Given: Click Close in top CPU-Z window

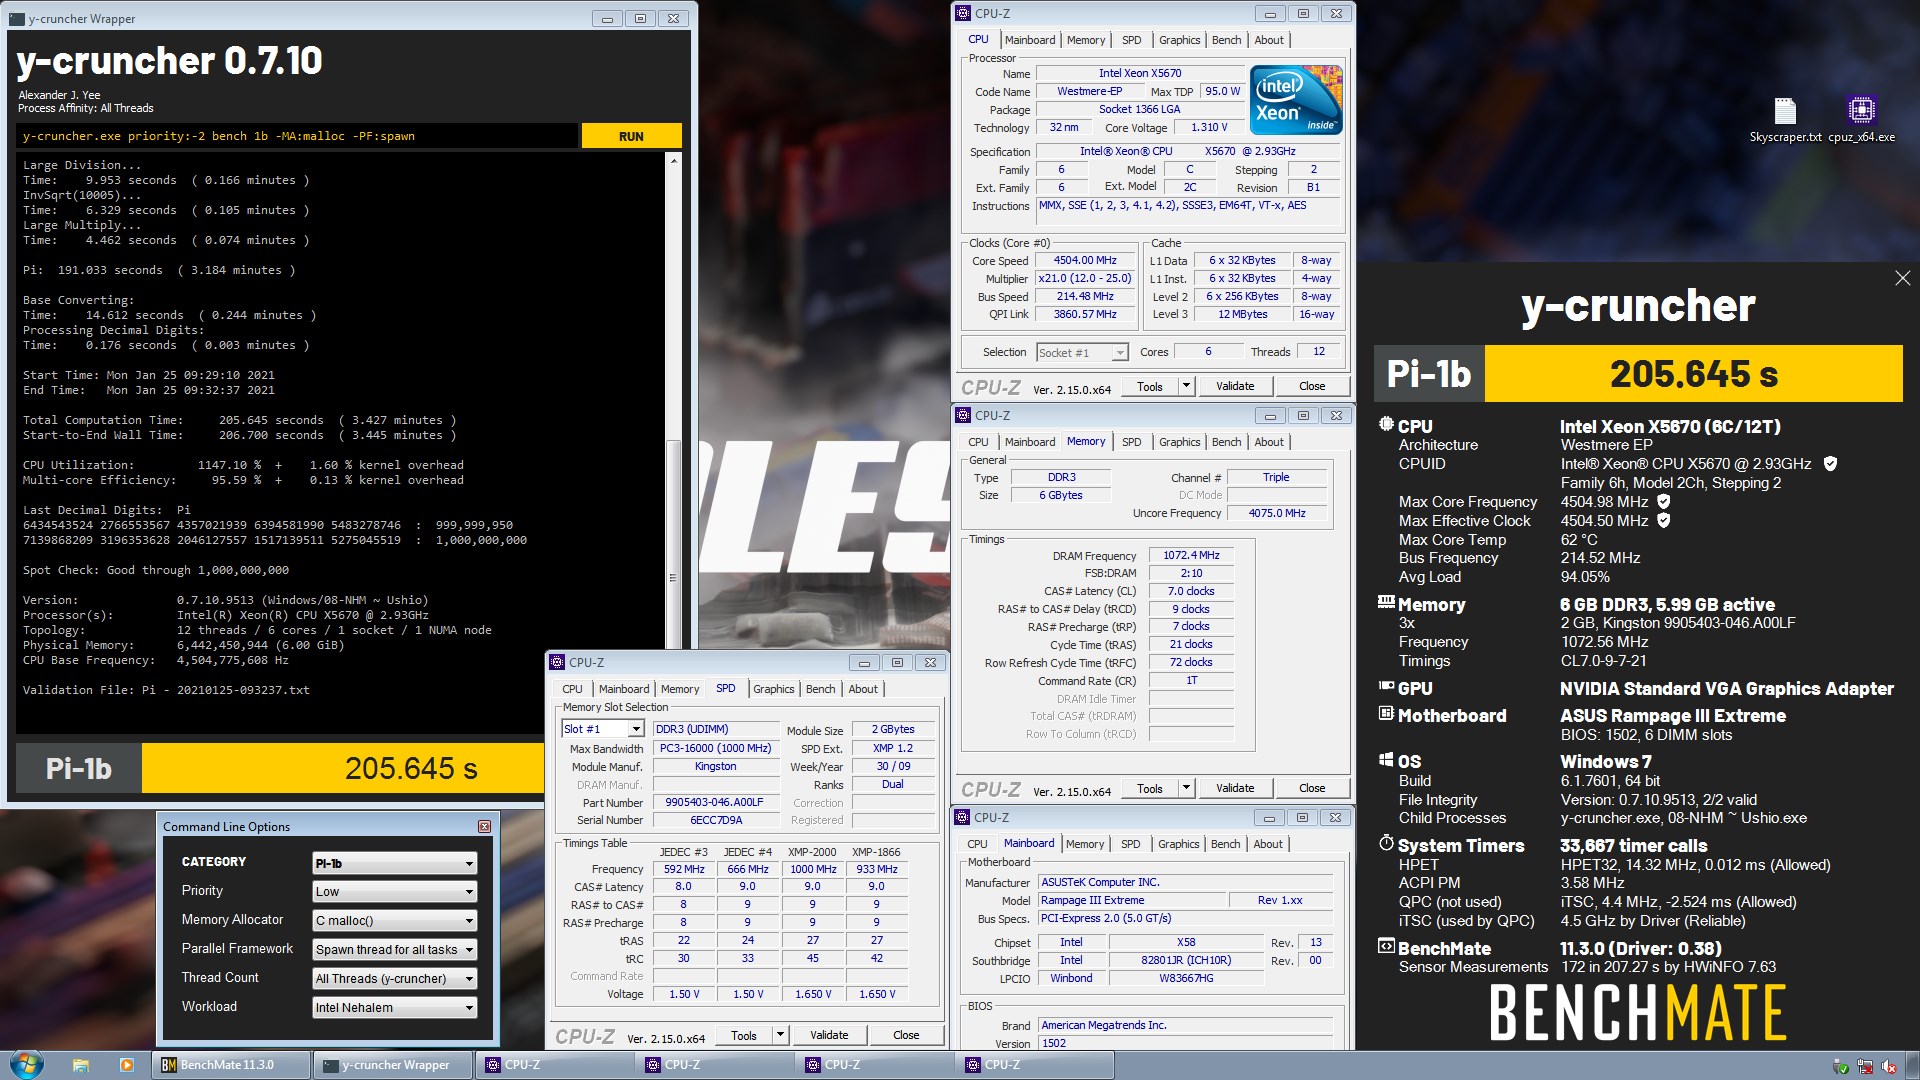Looking at the screenshot, I should tap(1312, 386).
